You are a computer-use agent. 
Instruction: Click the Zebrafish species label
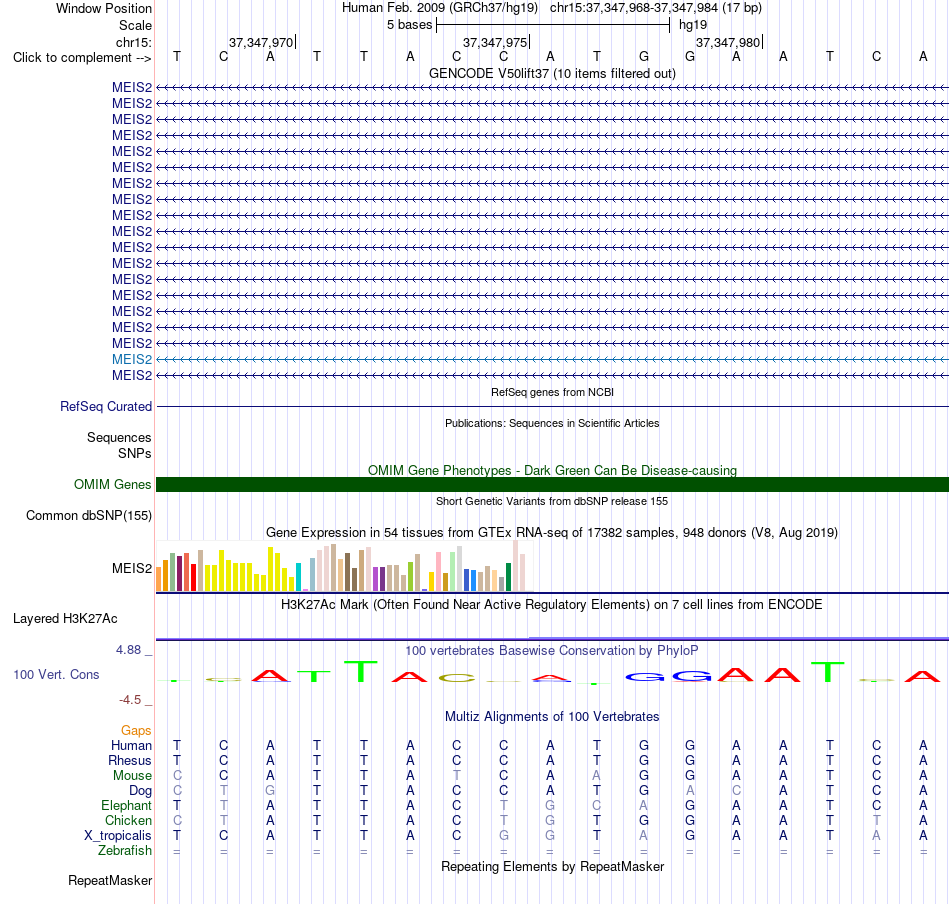coord(125,851)
